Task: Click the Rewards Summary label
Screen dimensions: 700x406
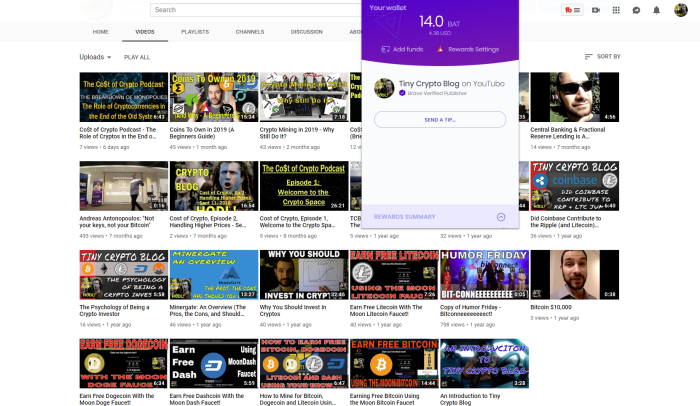Action: (404, 217)
